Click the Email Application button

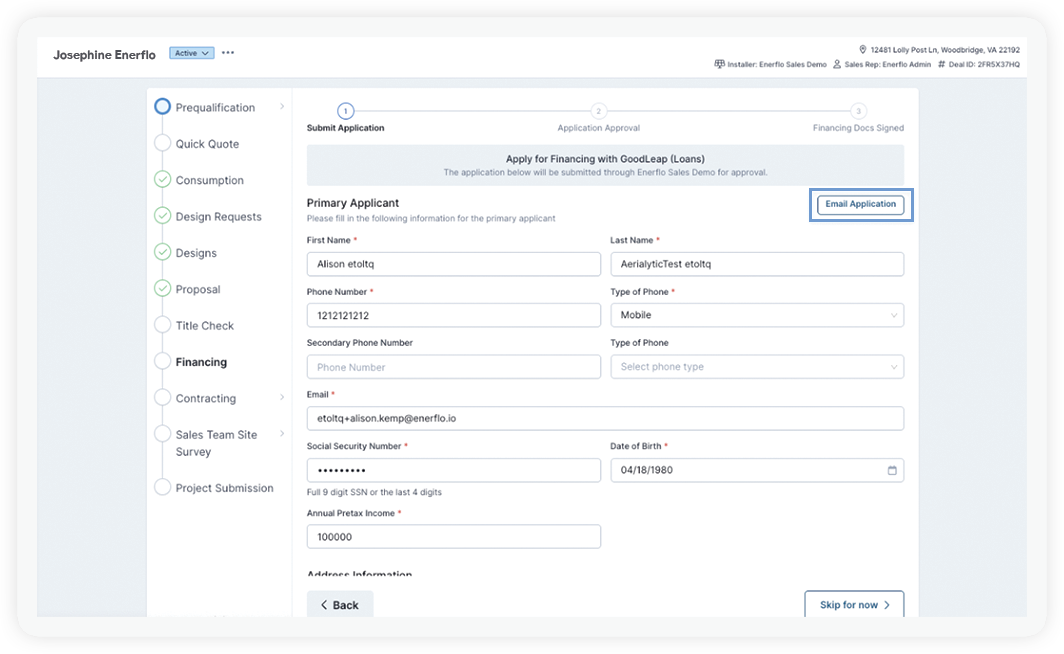tap(860, 204)
